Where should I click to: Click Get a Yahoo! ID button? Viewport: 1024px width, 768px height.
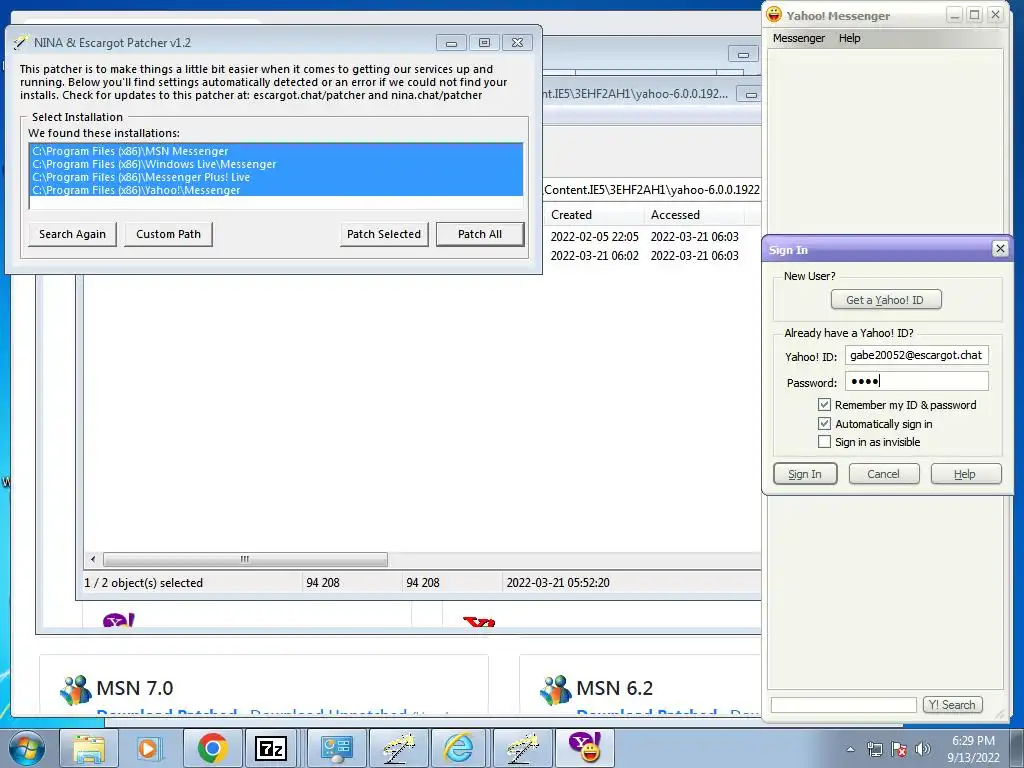coord(886,300)
